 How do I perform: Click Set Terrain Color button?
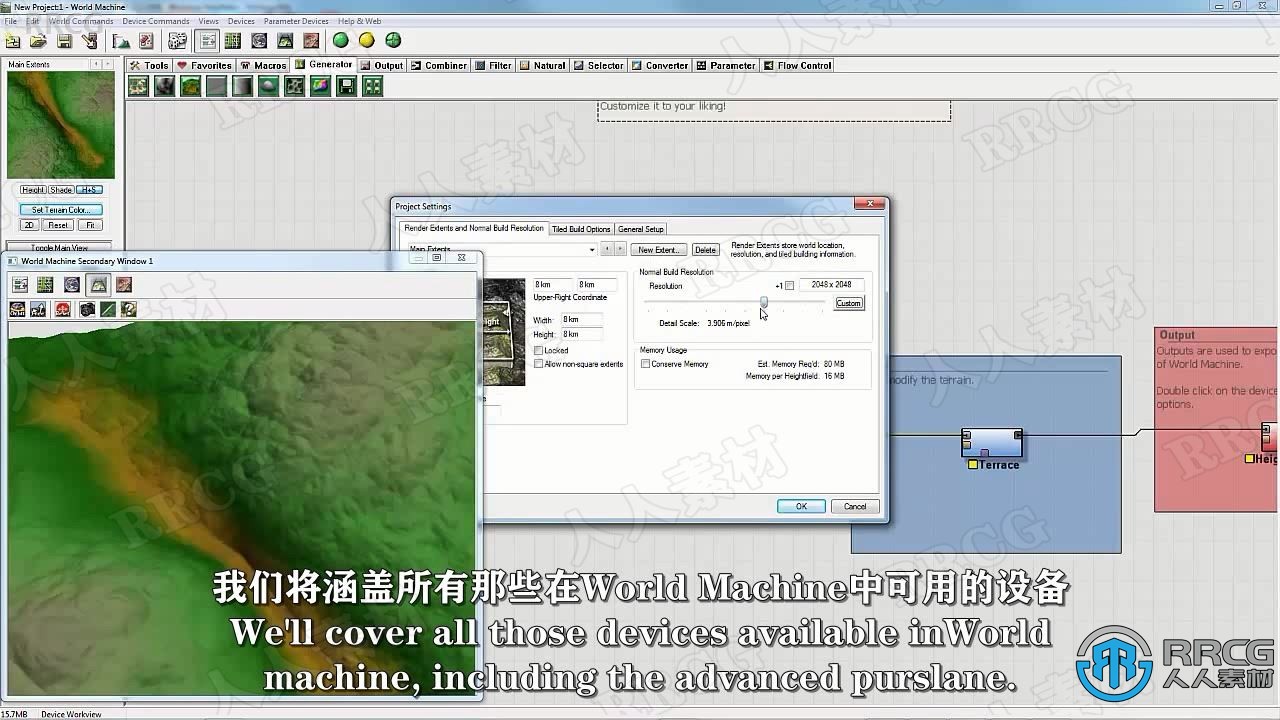[x=61, y=210]
